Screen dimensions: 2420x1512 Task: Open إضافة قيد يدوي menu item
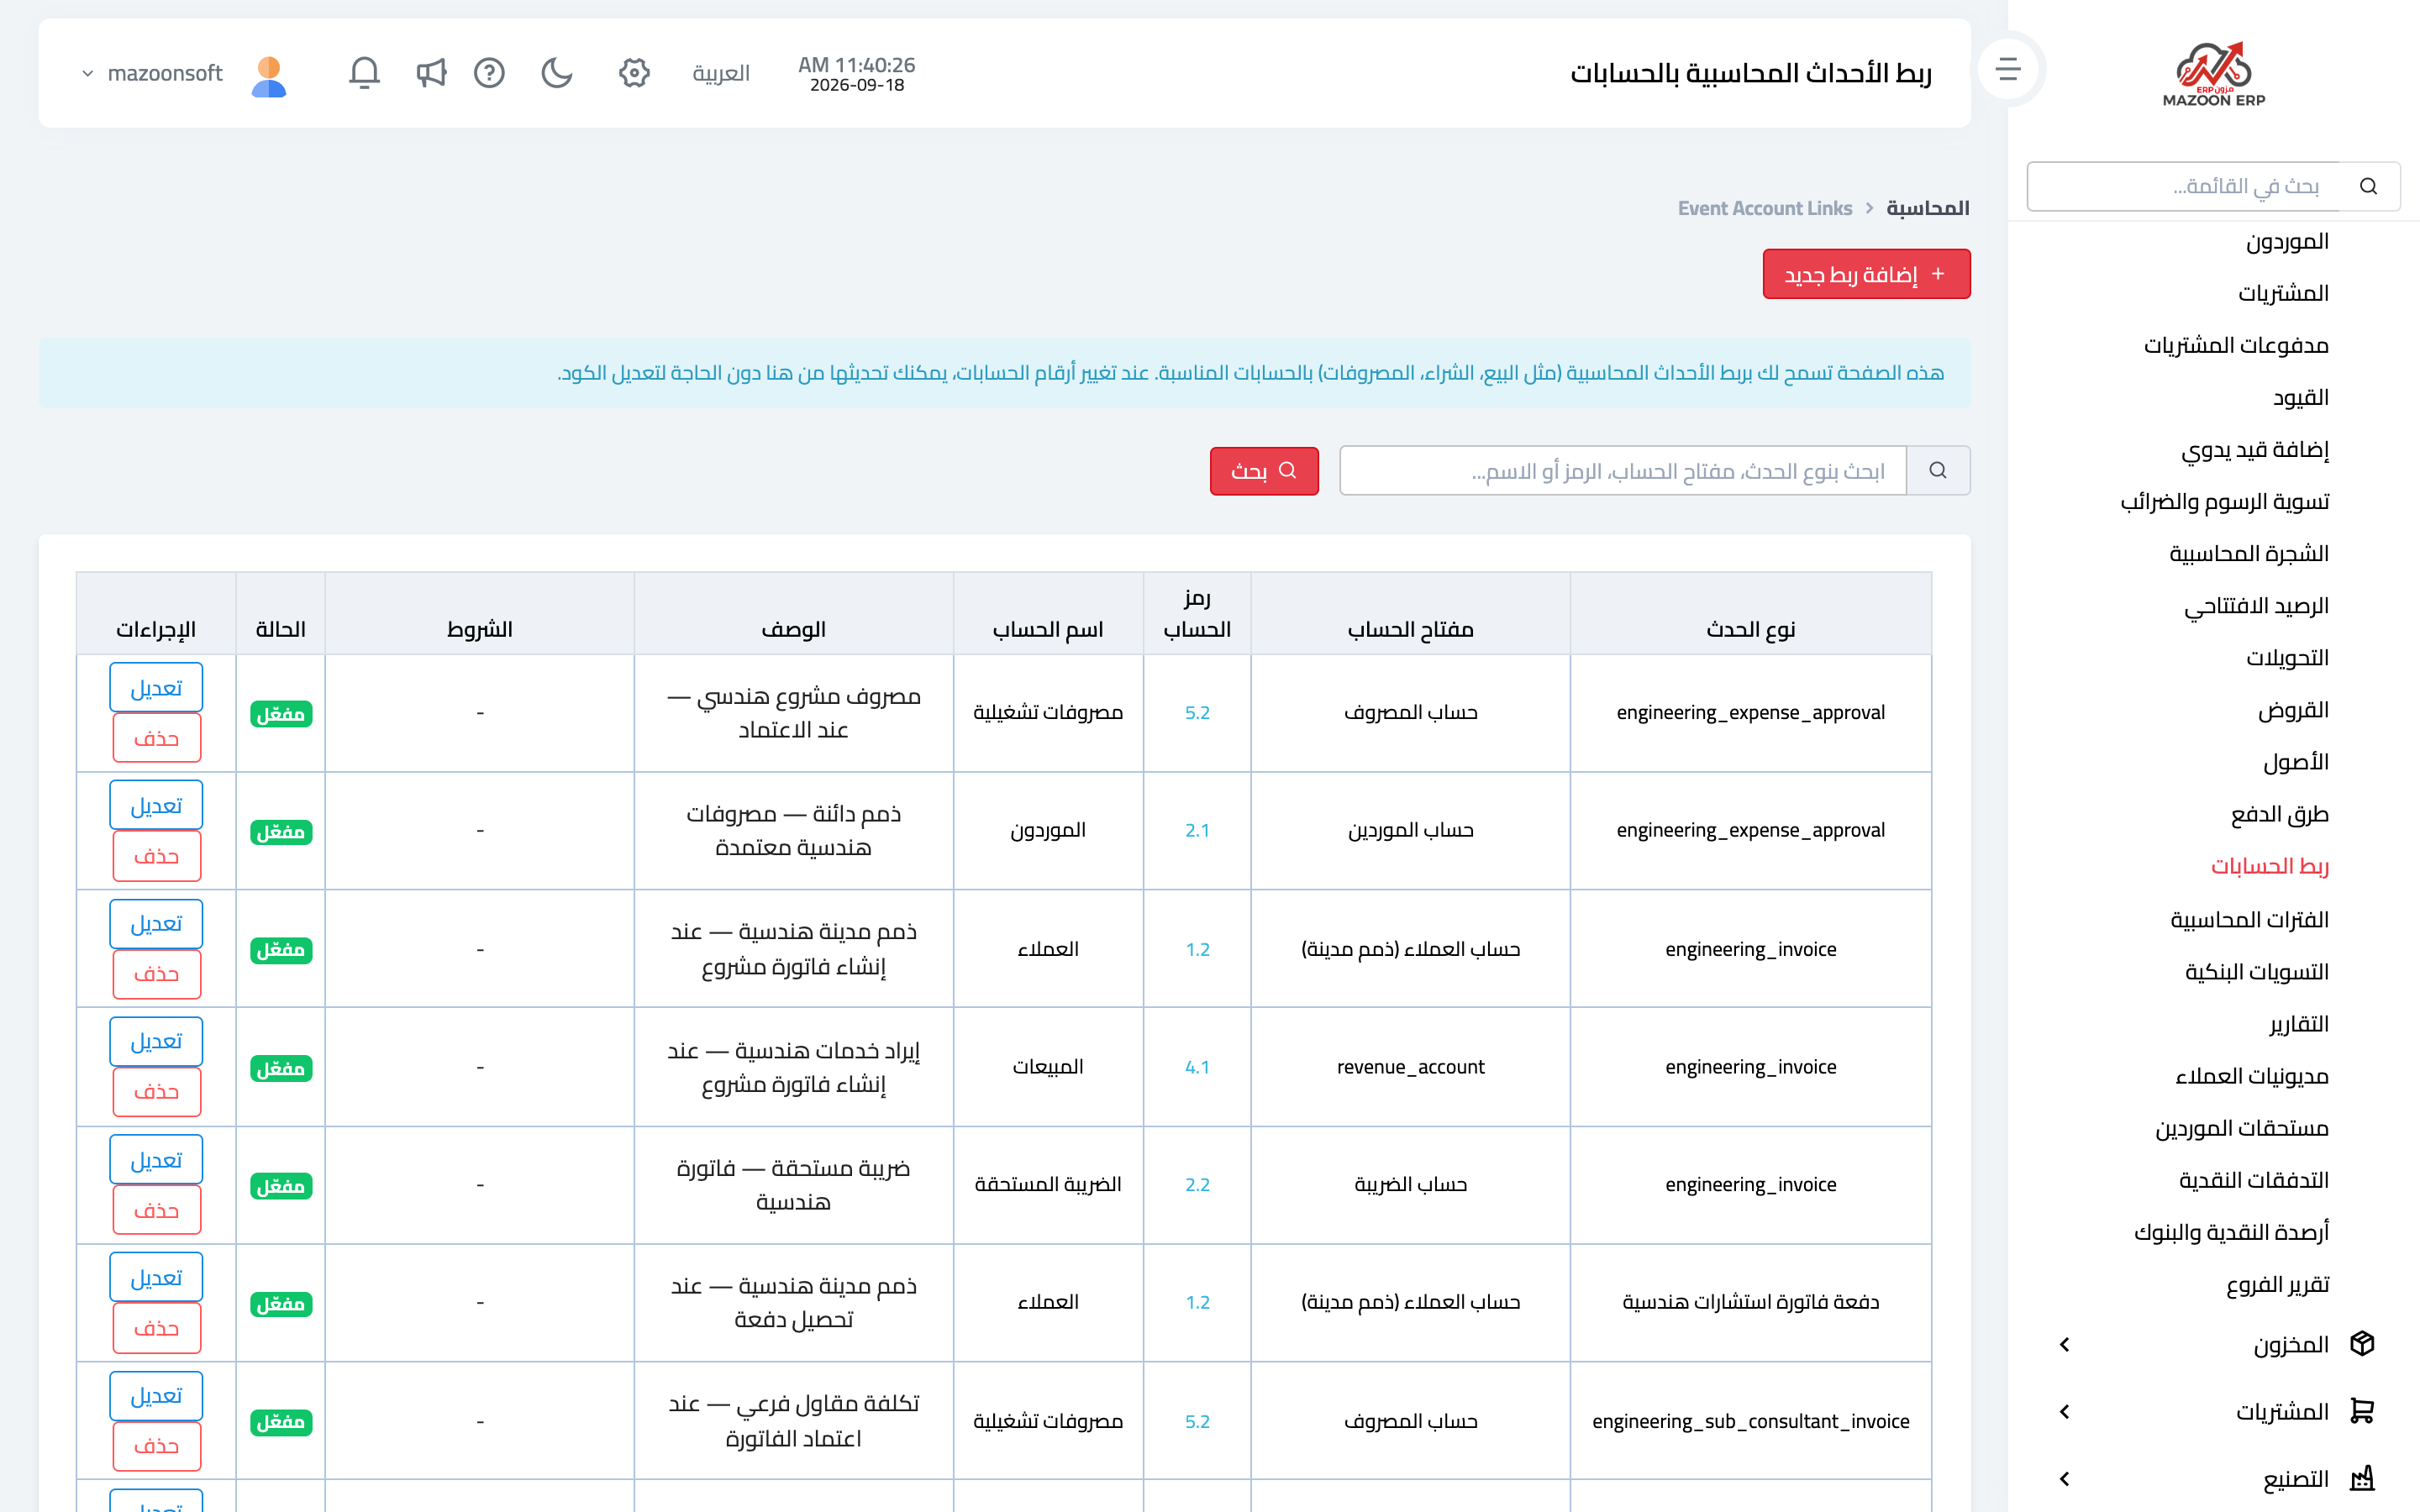tap(2255, 449)
